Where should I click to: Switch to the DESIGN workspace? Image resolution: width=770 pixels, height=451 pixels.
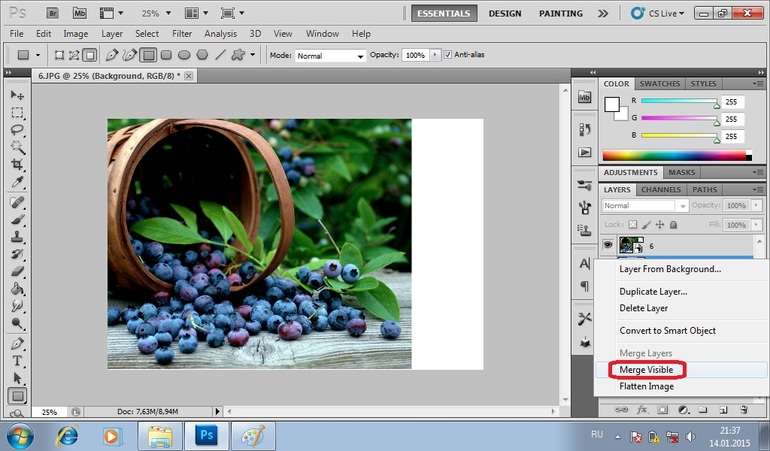[x=505, y=13]
